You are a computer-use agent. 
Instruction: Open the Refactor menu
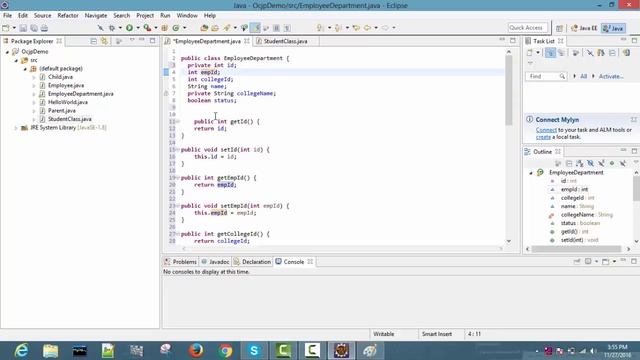point(68,16)
